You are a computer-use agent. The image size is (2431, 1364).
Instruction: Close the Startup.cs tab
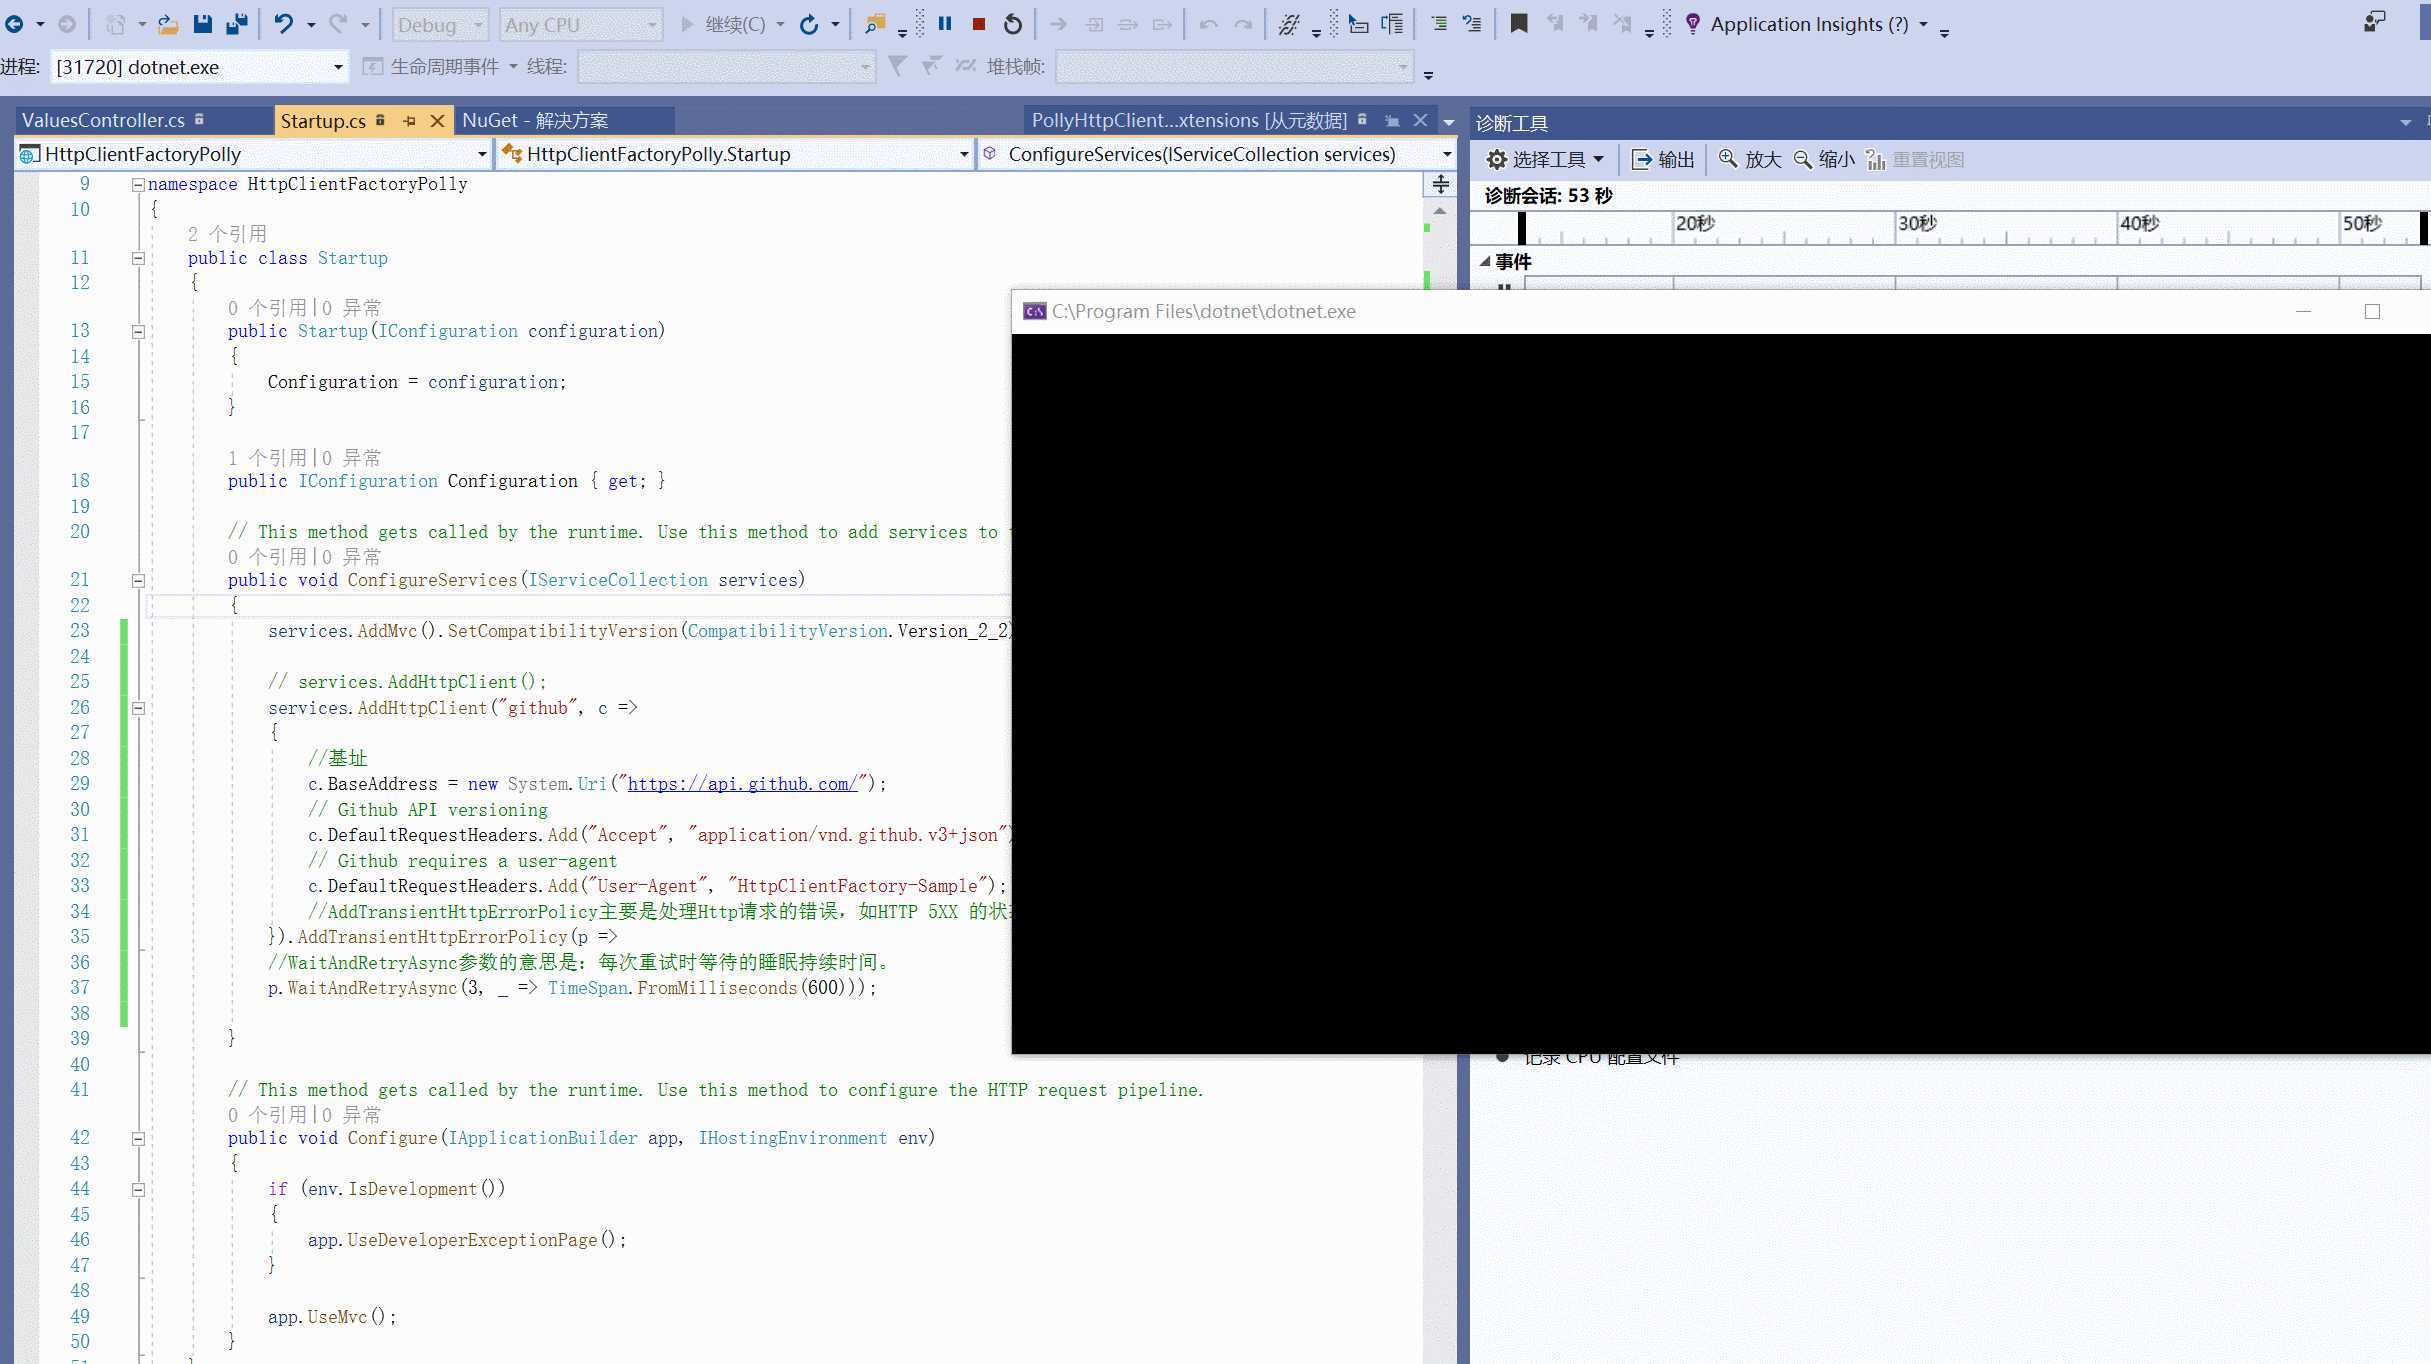pyautogui.click(x=437, y=121)
